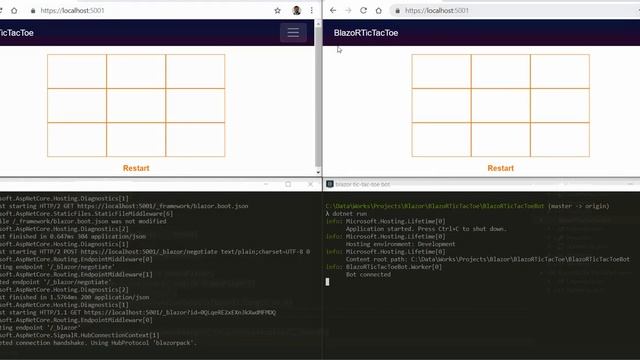This screenshot has height=360, width=640.
Task: Mark the bottom-right cell of the left board
Action: tap(195, 140)
